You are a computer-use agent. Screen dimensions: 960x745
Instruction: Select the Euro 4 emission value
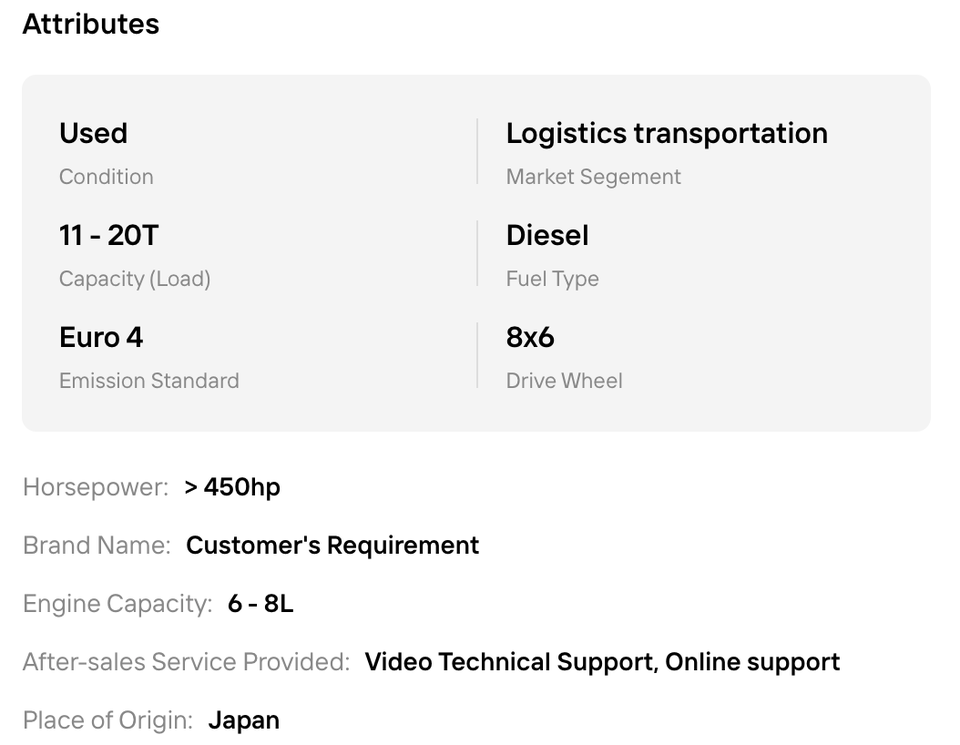point(101,337)
